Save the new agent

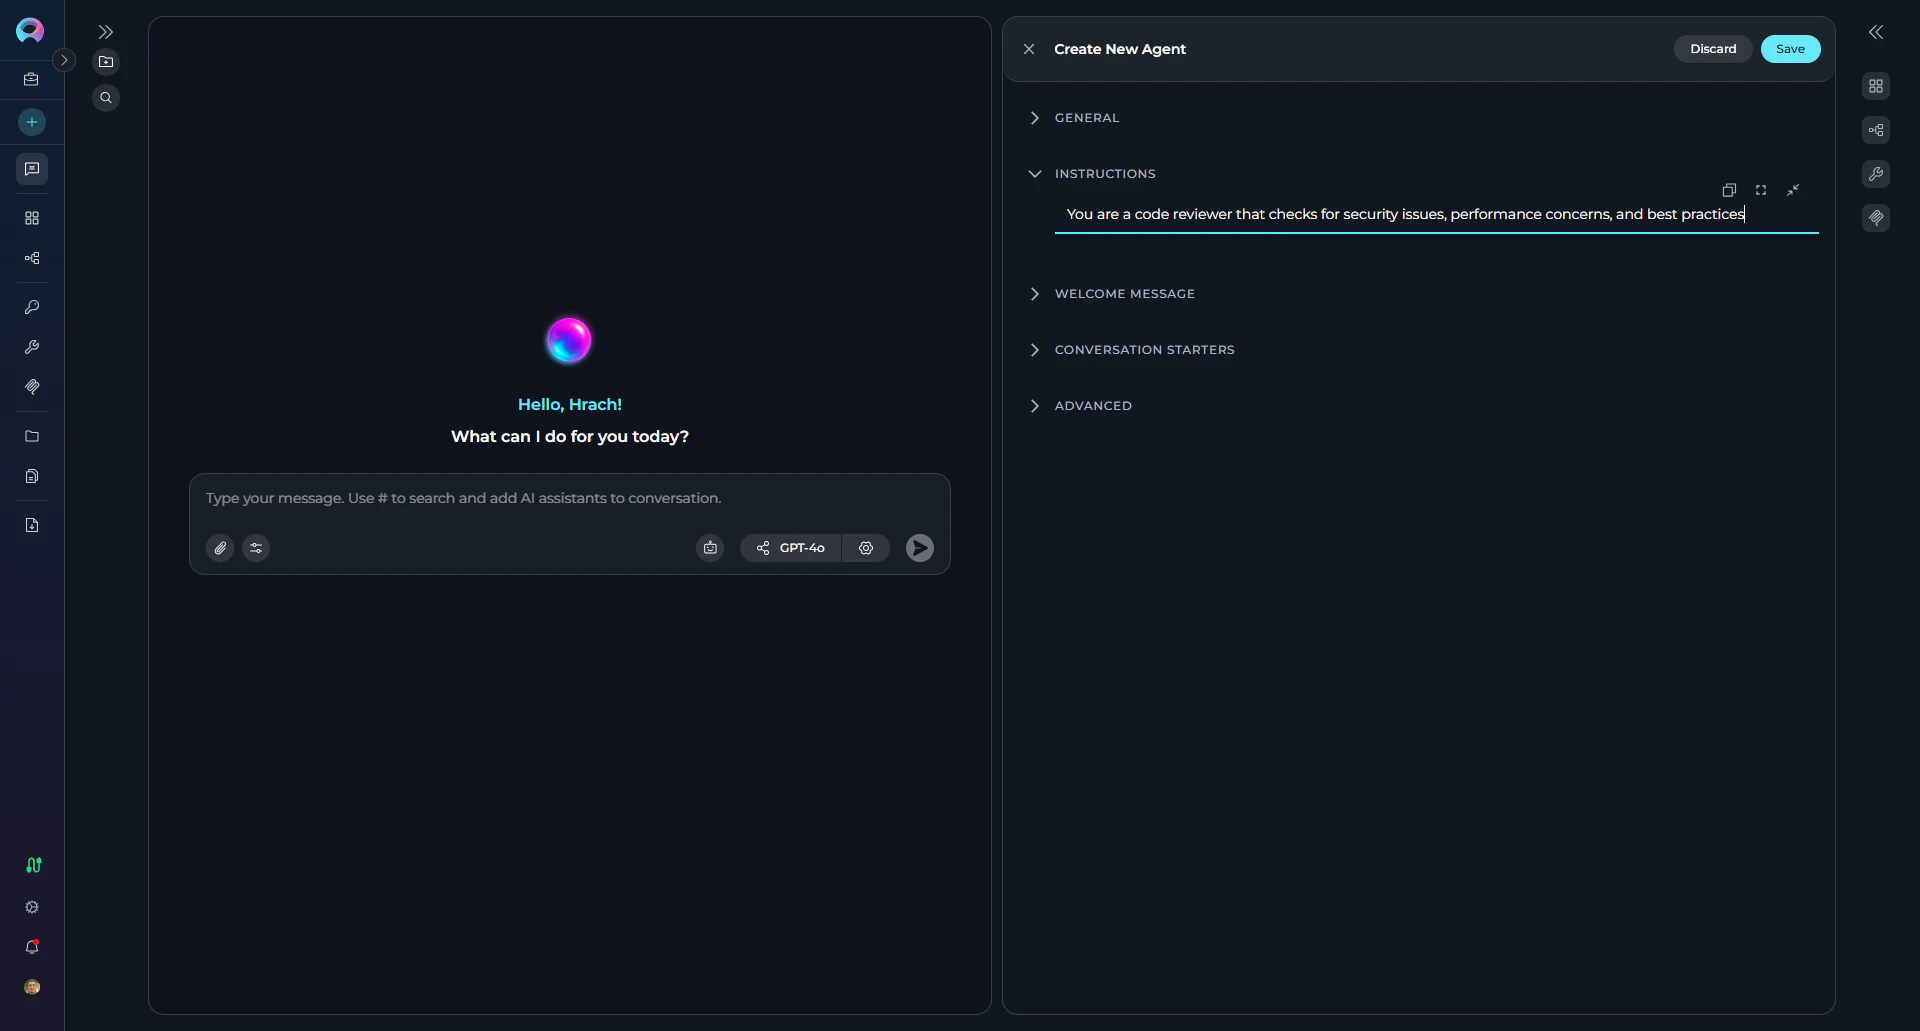[1789, 48]
